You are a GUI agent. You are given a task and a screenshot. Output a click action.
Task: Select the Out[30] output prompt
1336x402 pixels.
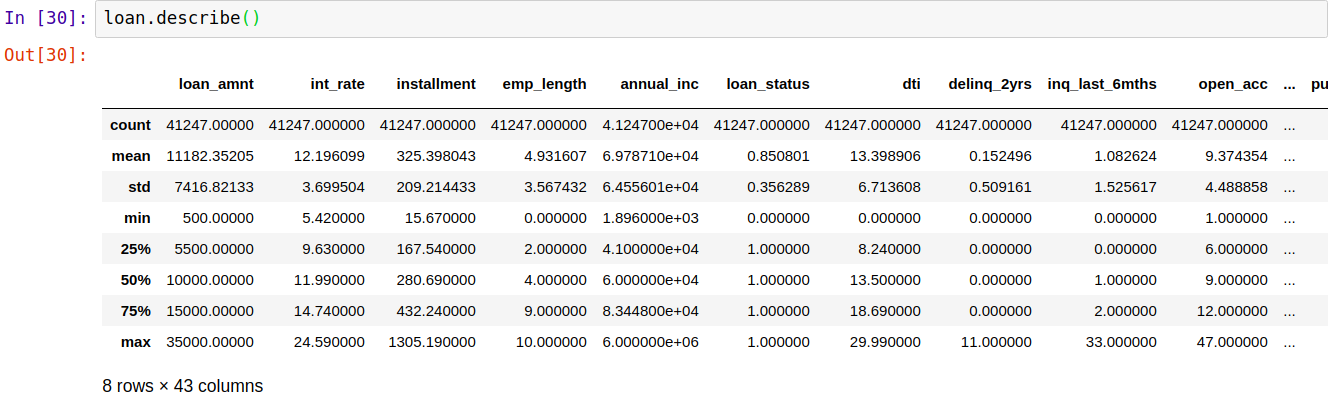(x=46, y=54)
